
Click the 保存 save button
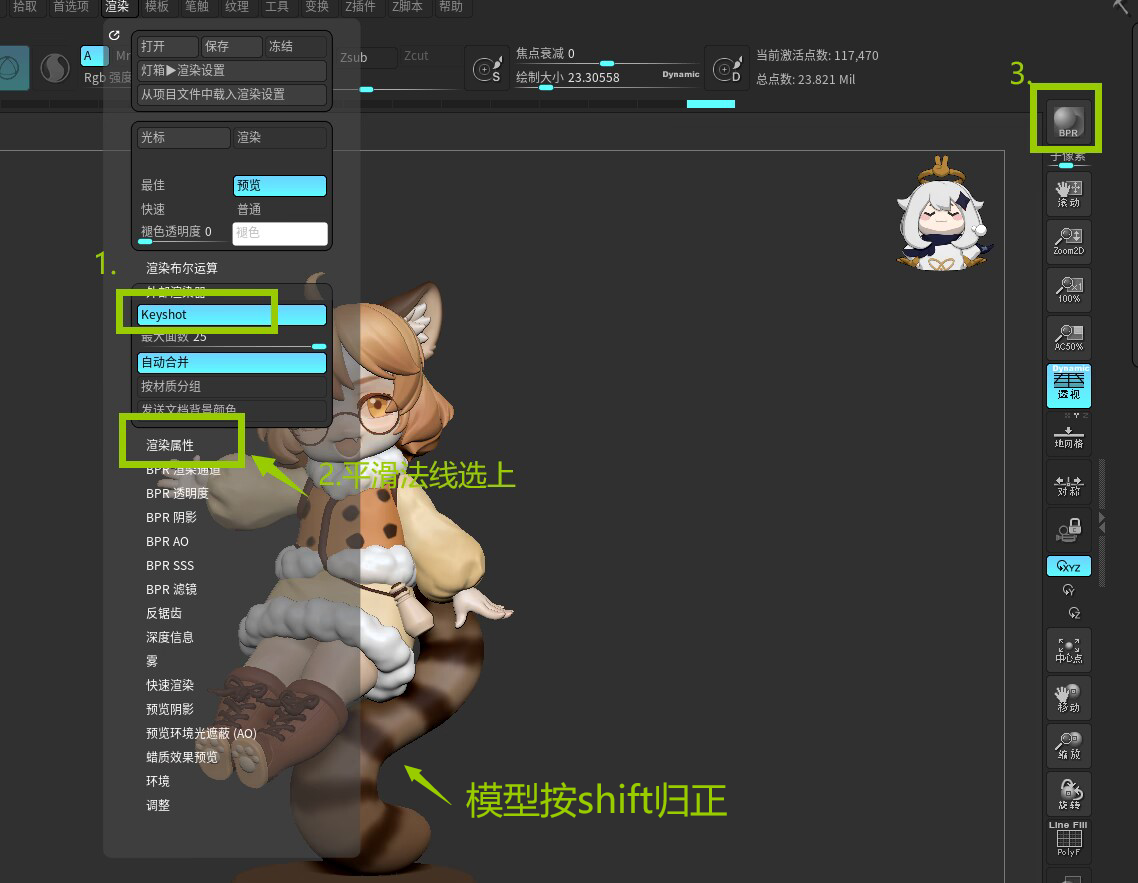(232, 46)
